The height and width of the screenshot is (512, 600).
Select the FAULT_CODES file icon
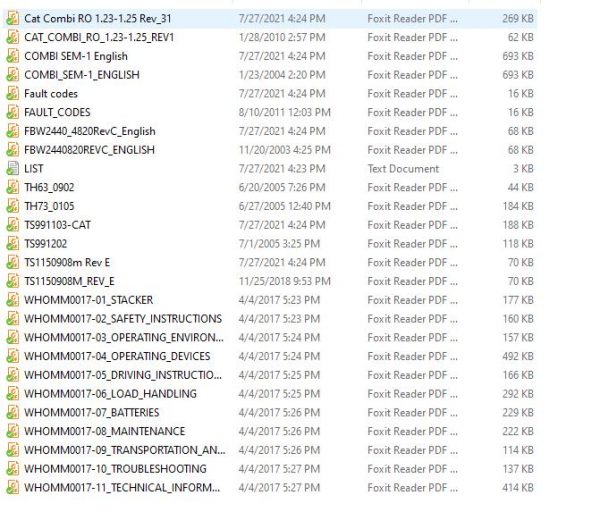[13, 112]
